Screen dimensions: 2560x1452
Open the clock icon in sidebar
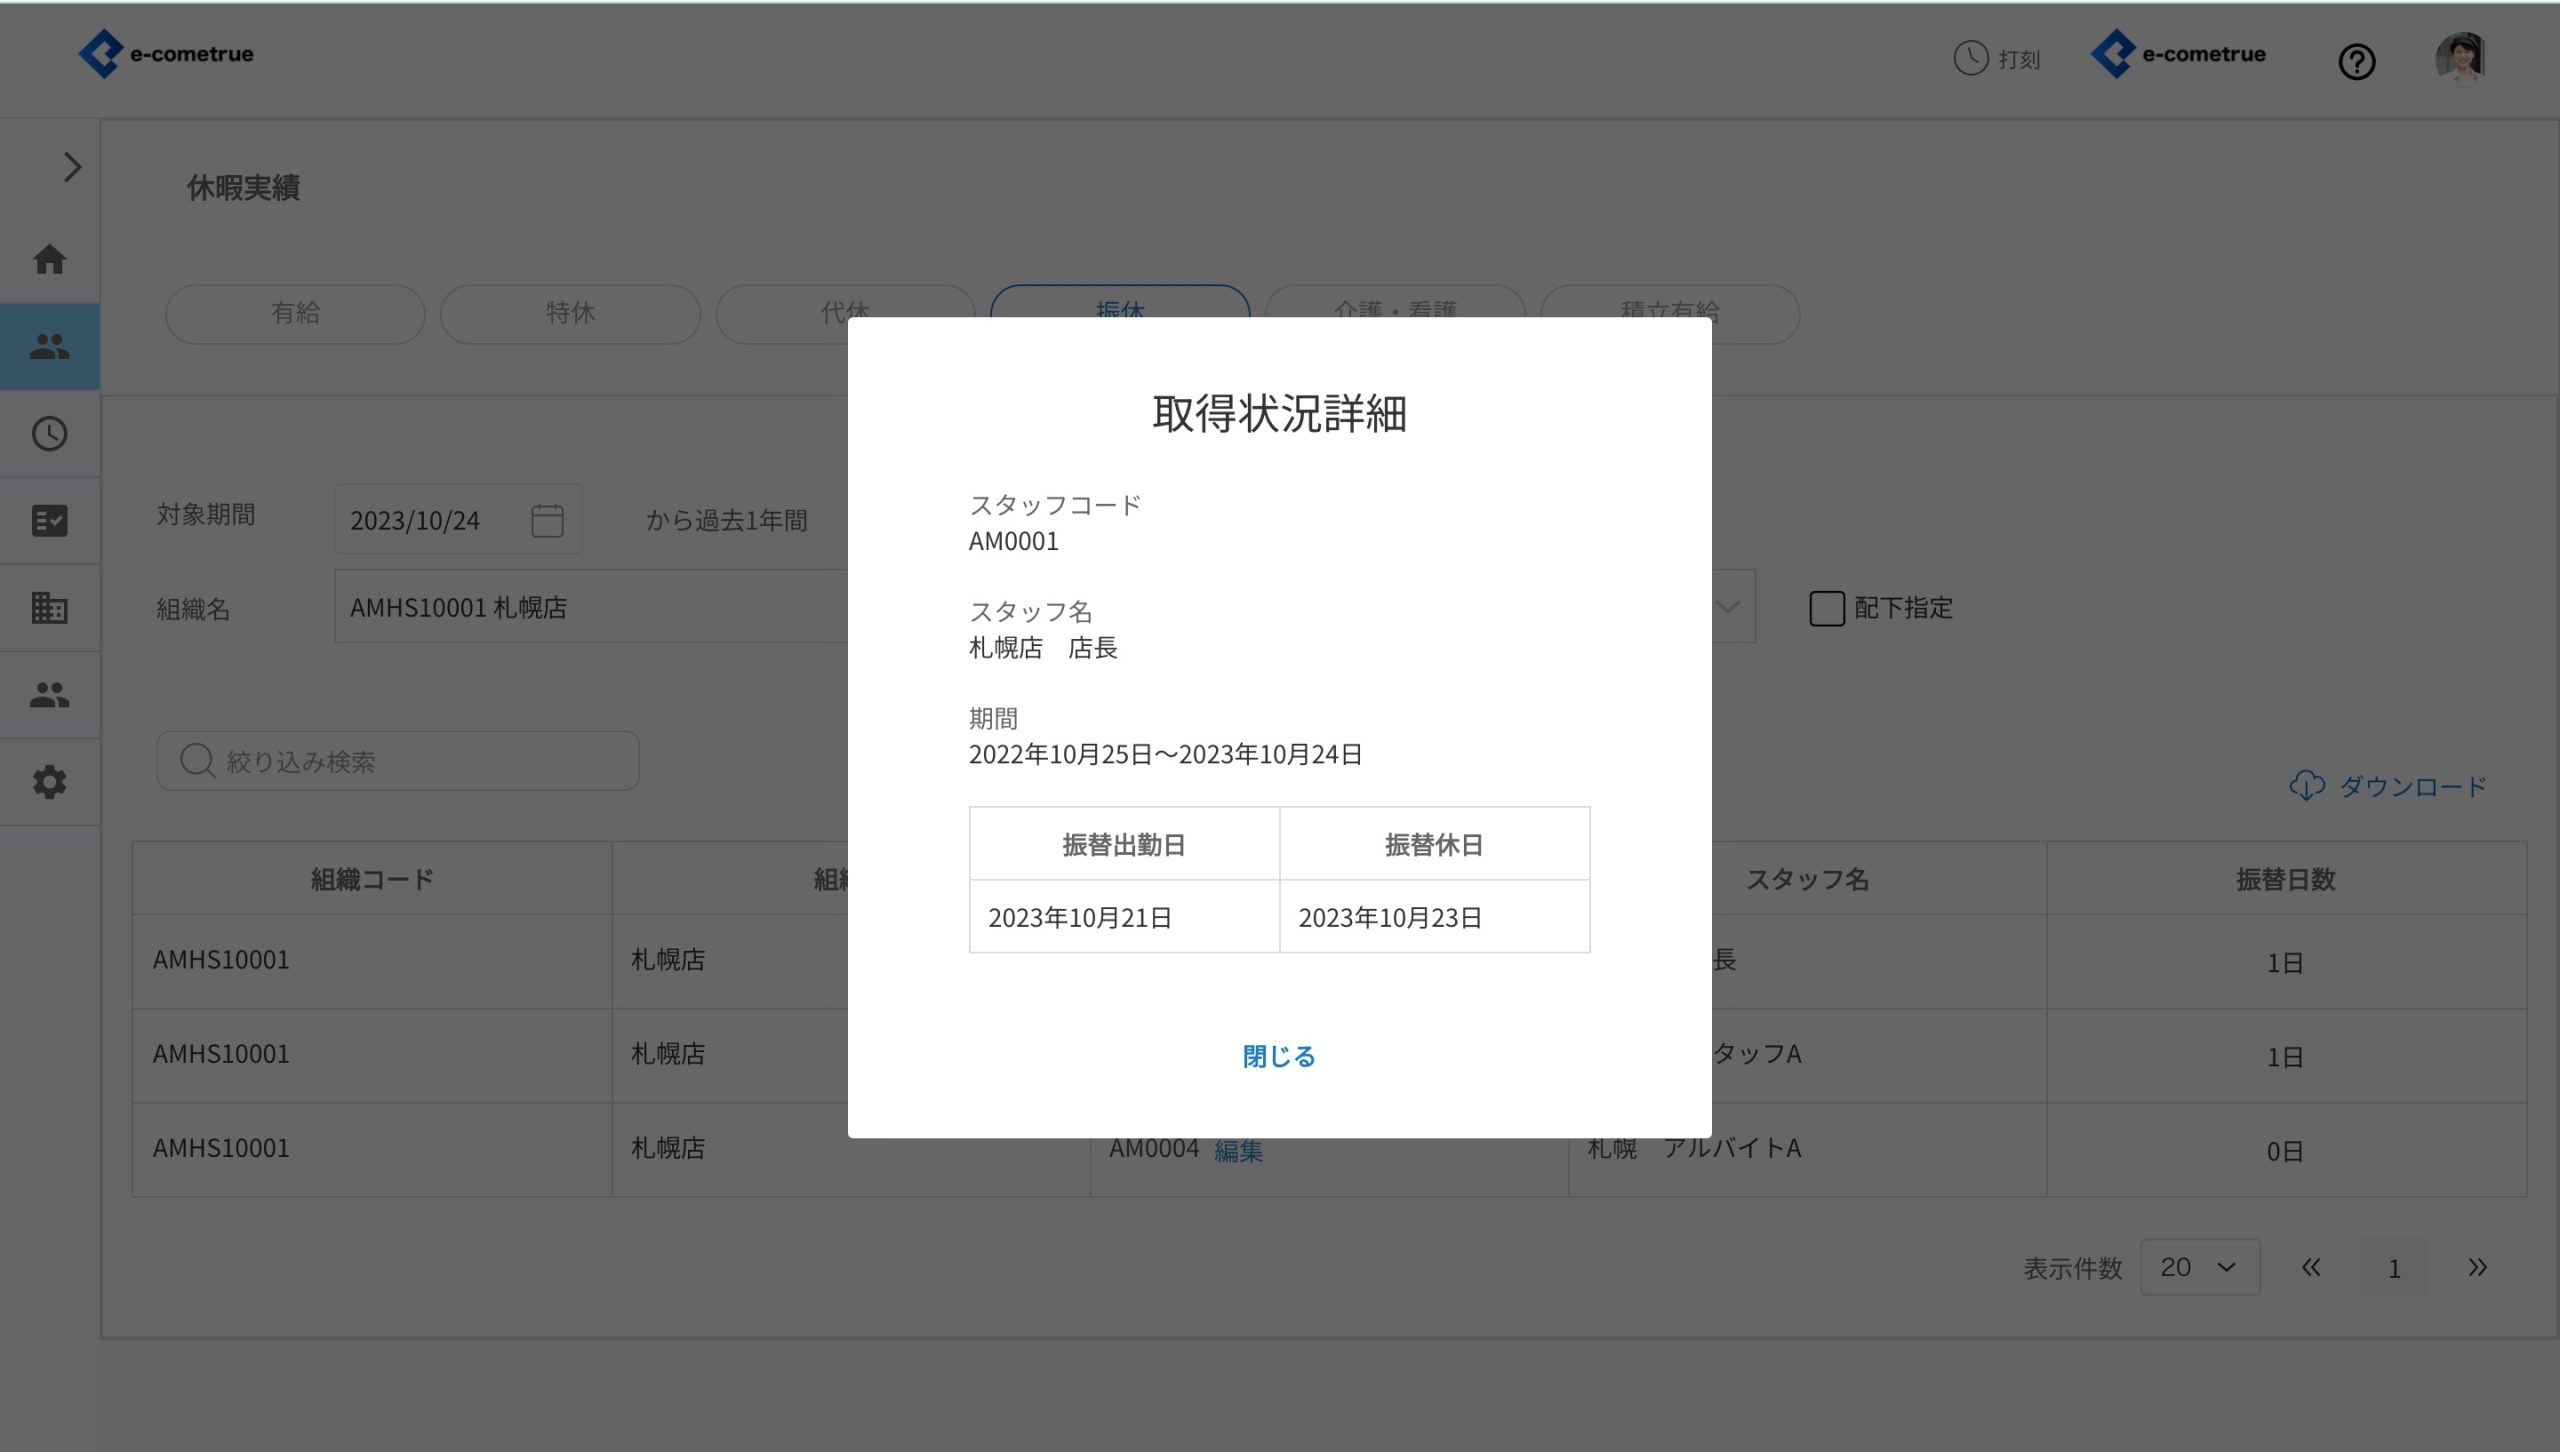click(x=49, y=434)
